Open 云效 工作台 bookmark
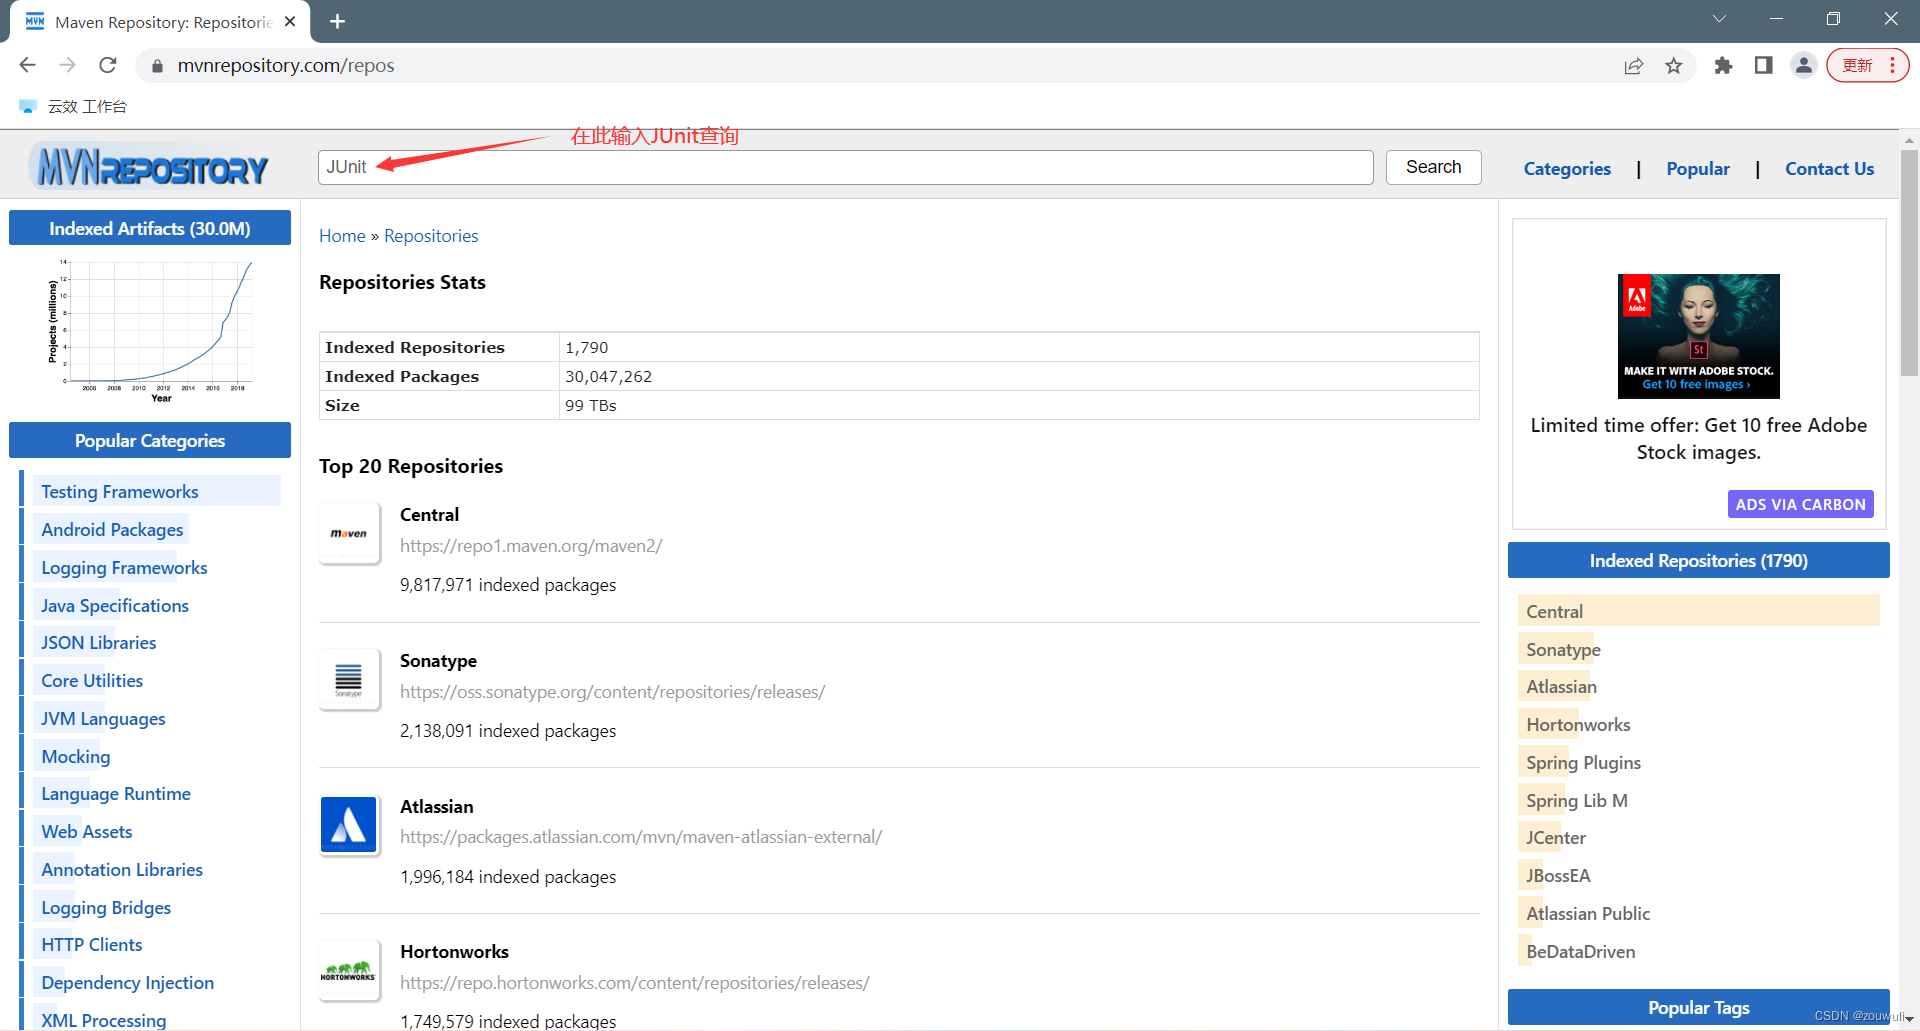Image resolution: width=1920 pixels, height=1031 pixels. 73,106
